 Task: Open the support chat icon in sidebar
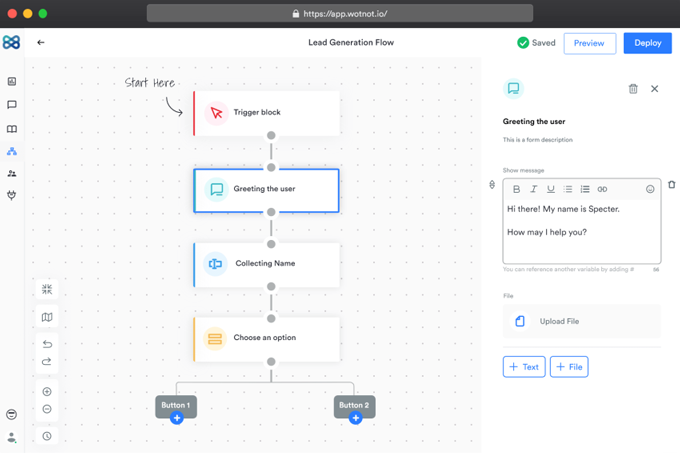12,414
